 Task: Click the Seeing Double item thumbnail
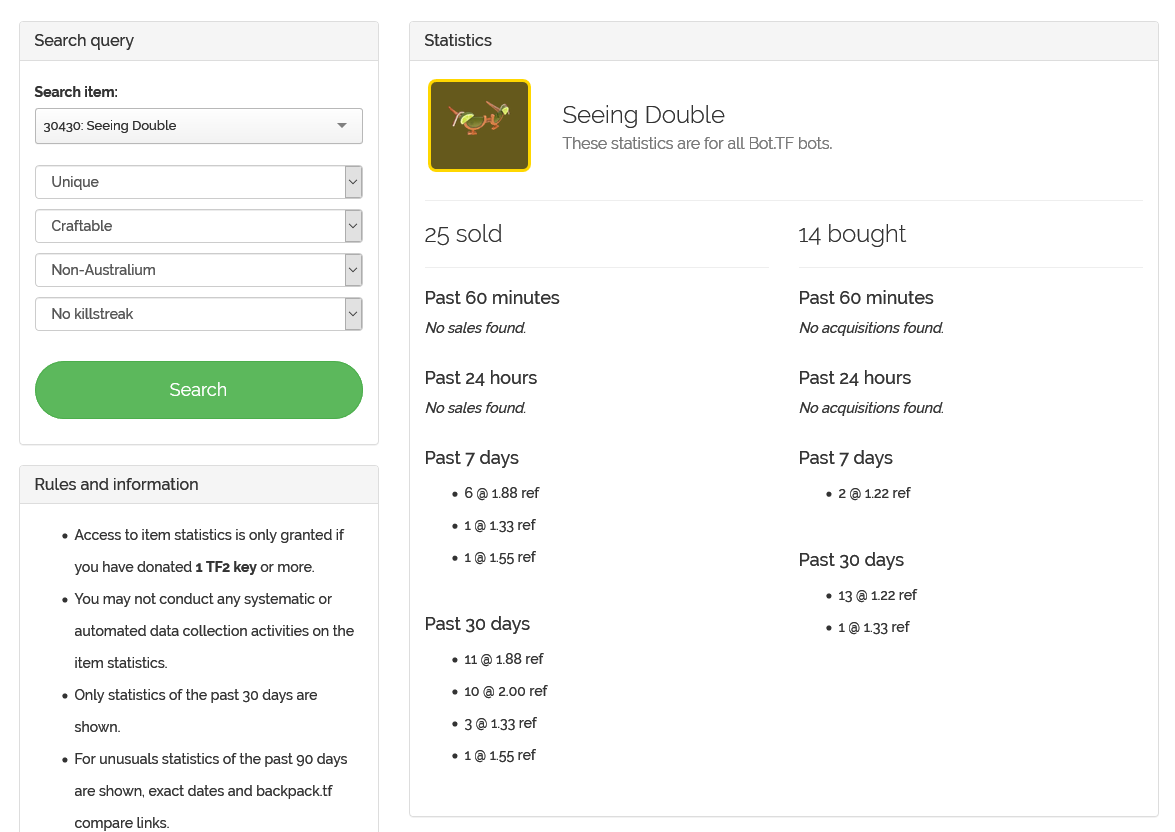pyautogui.click(x=480, y=126)
